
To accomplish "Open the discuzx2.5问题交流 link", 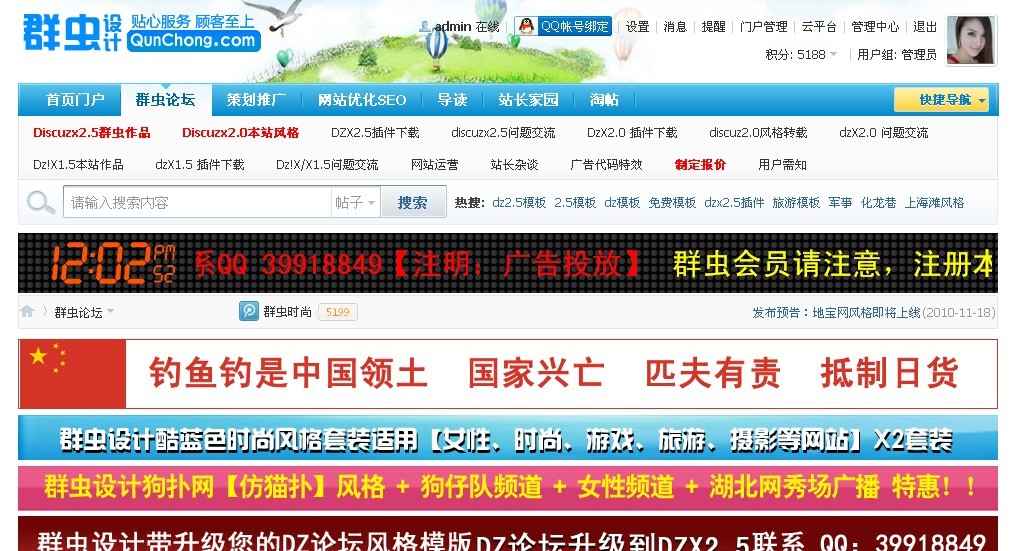I will click(x=503, y=132).
